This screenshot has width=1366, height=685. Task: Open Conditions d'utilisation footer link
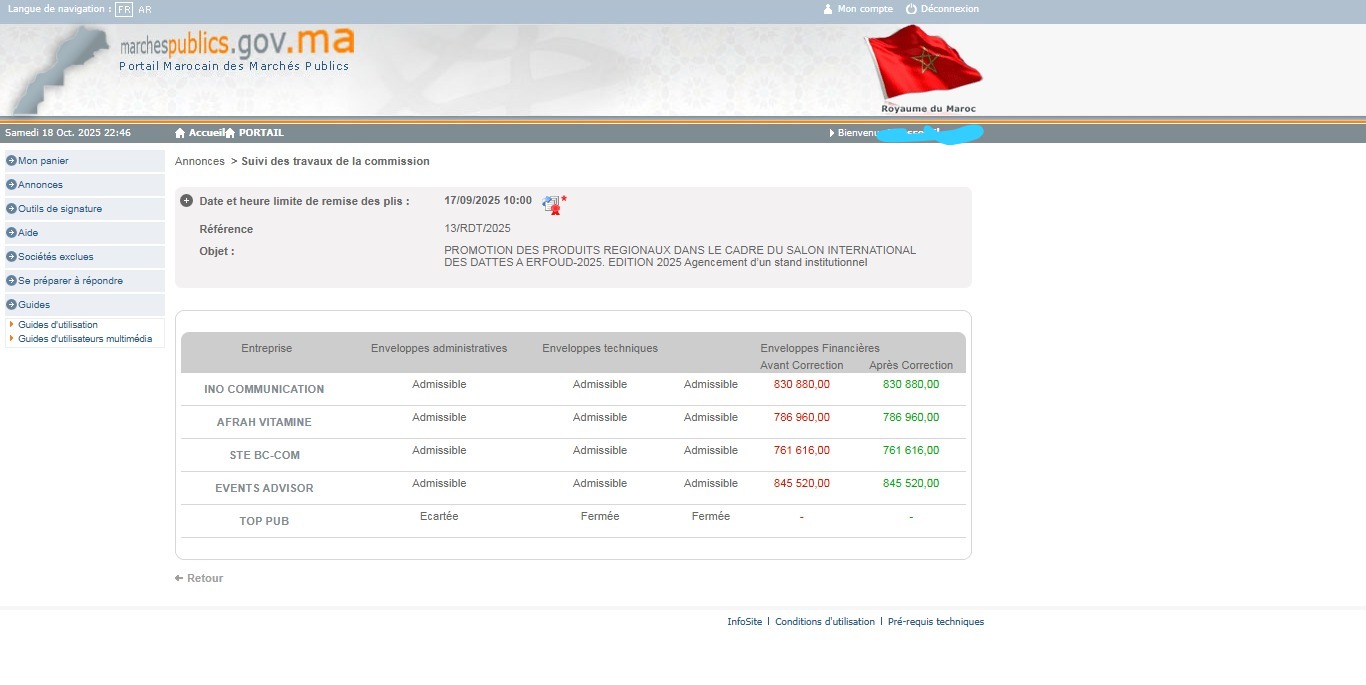point(824,622)
